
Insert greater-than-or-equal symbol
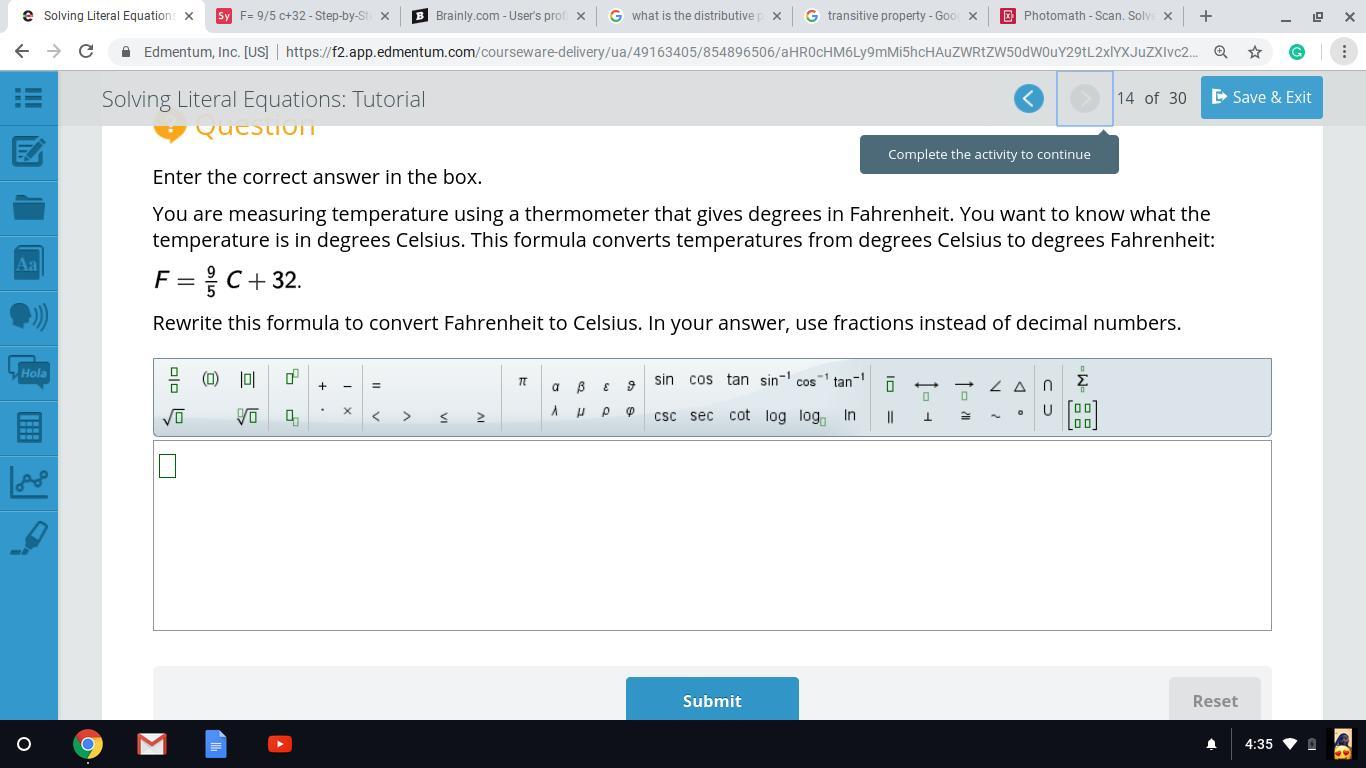click(x=481, y=416)
